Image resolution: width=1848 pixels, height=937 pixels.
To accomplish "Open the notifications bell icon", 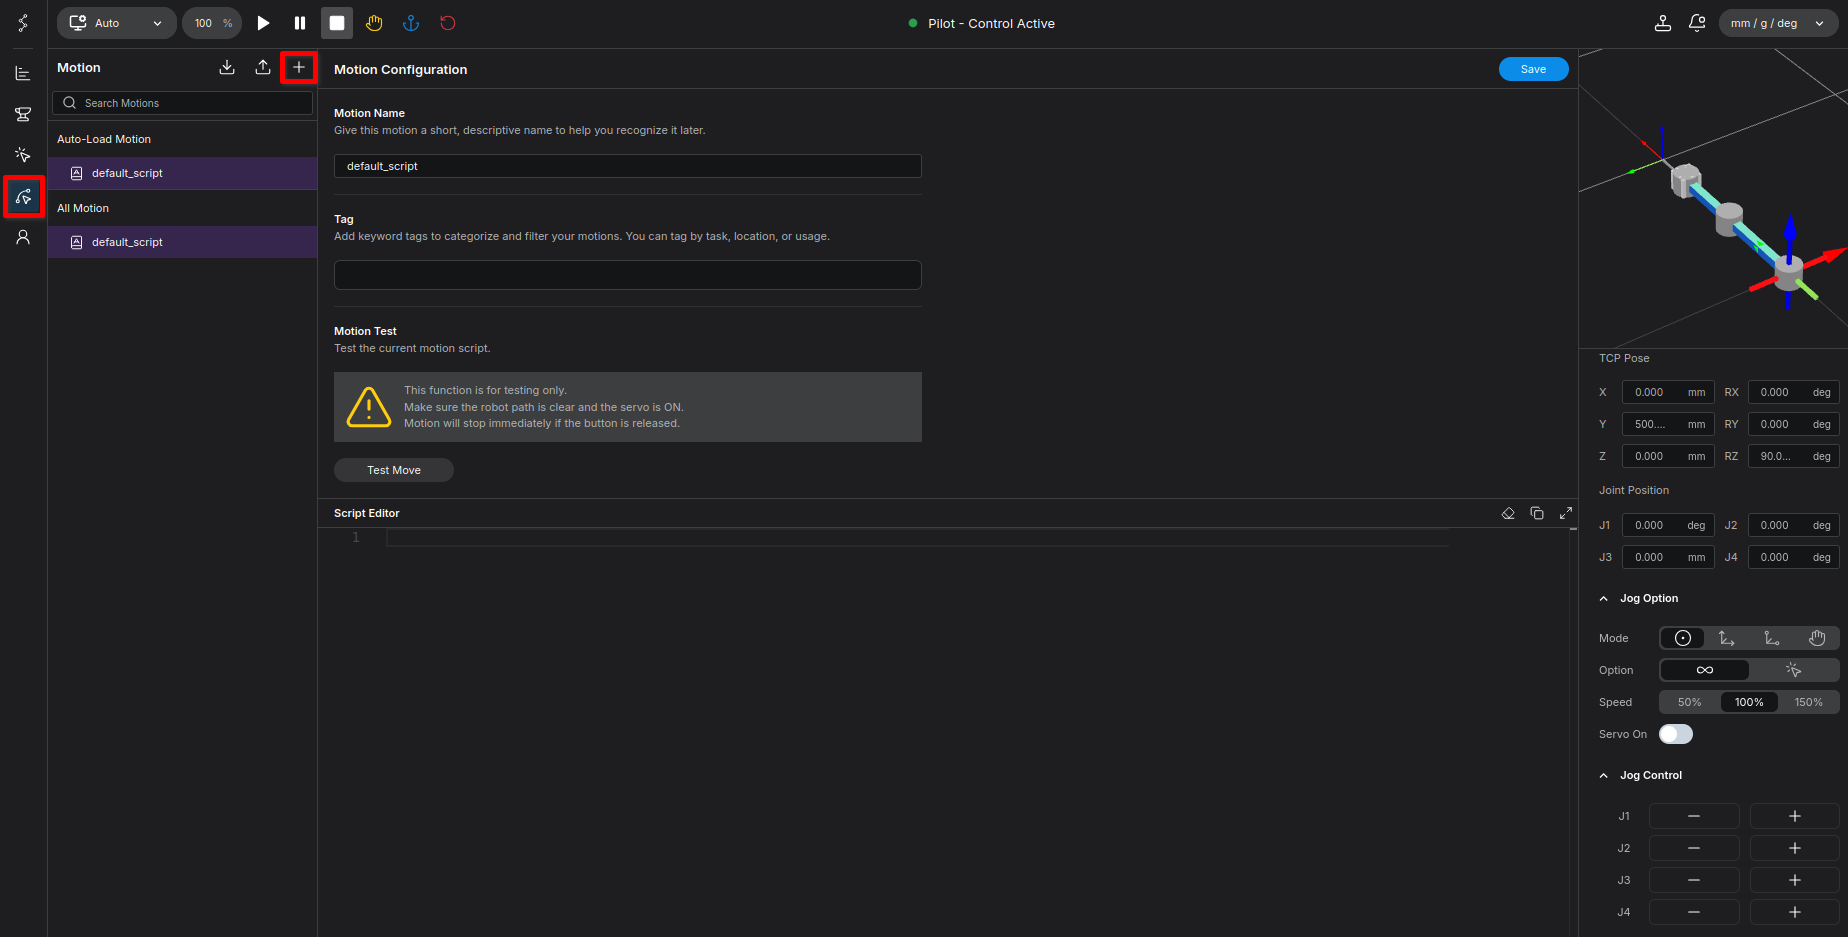I will [x=1697, y=23].
